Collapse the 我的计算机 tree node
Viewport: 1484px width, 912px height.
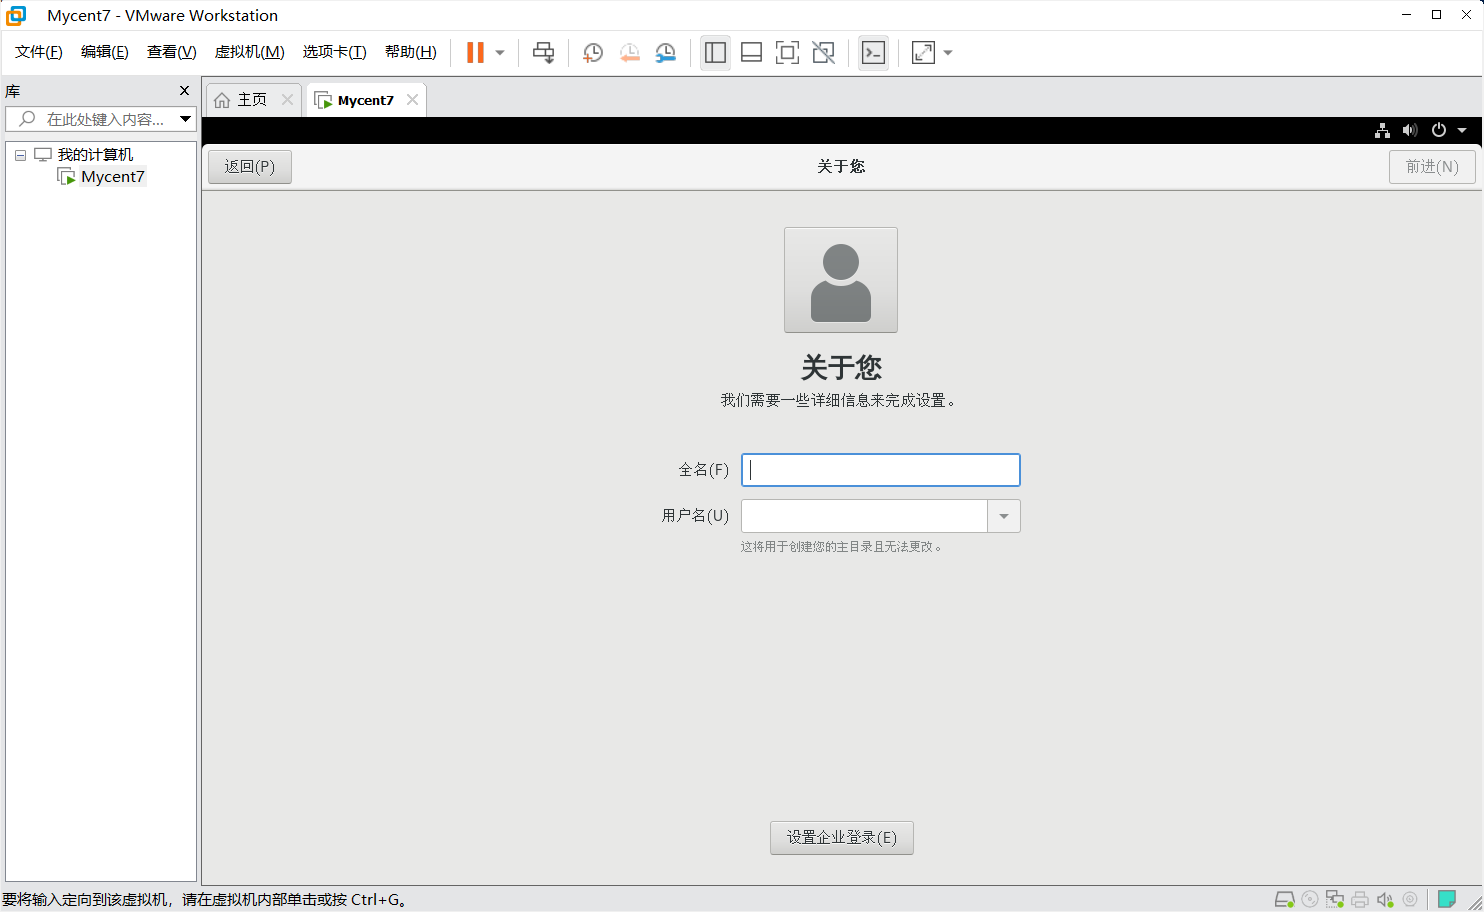[x=20, y=154]
